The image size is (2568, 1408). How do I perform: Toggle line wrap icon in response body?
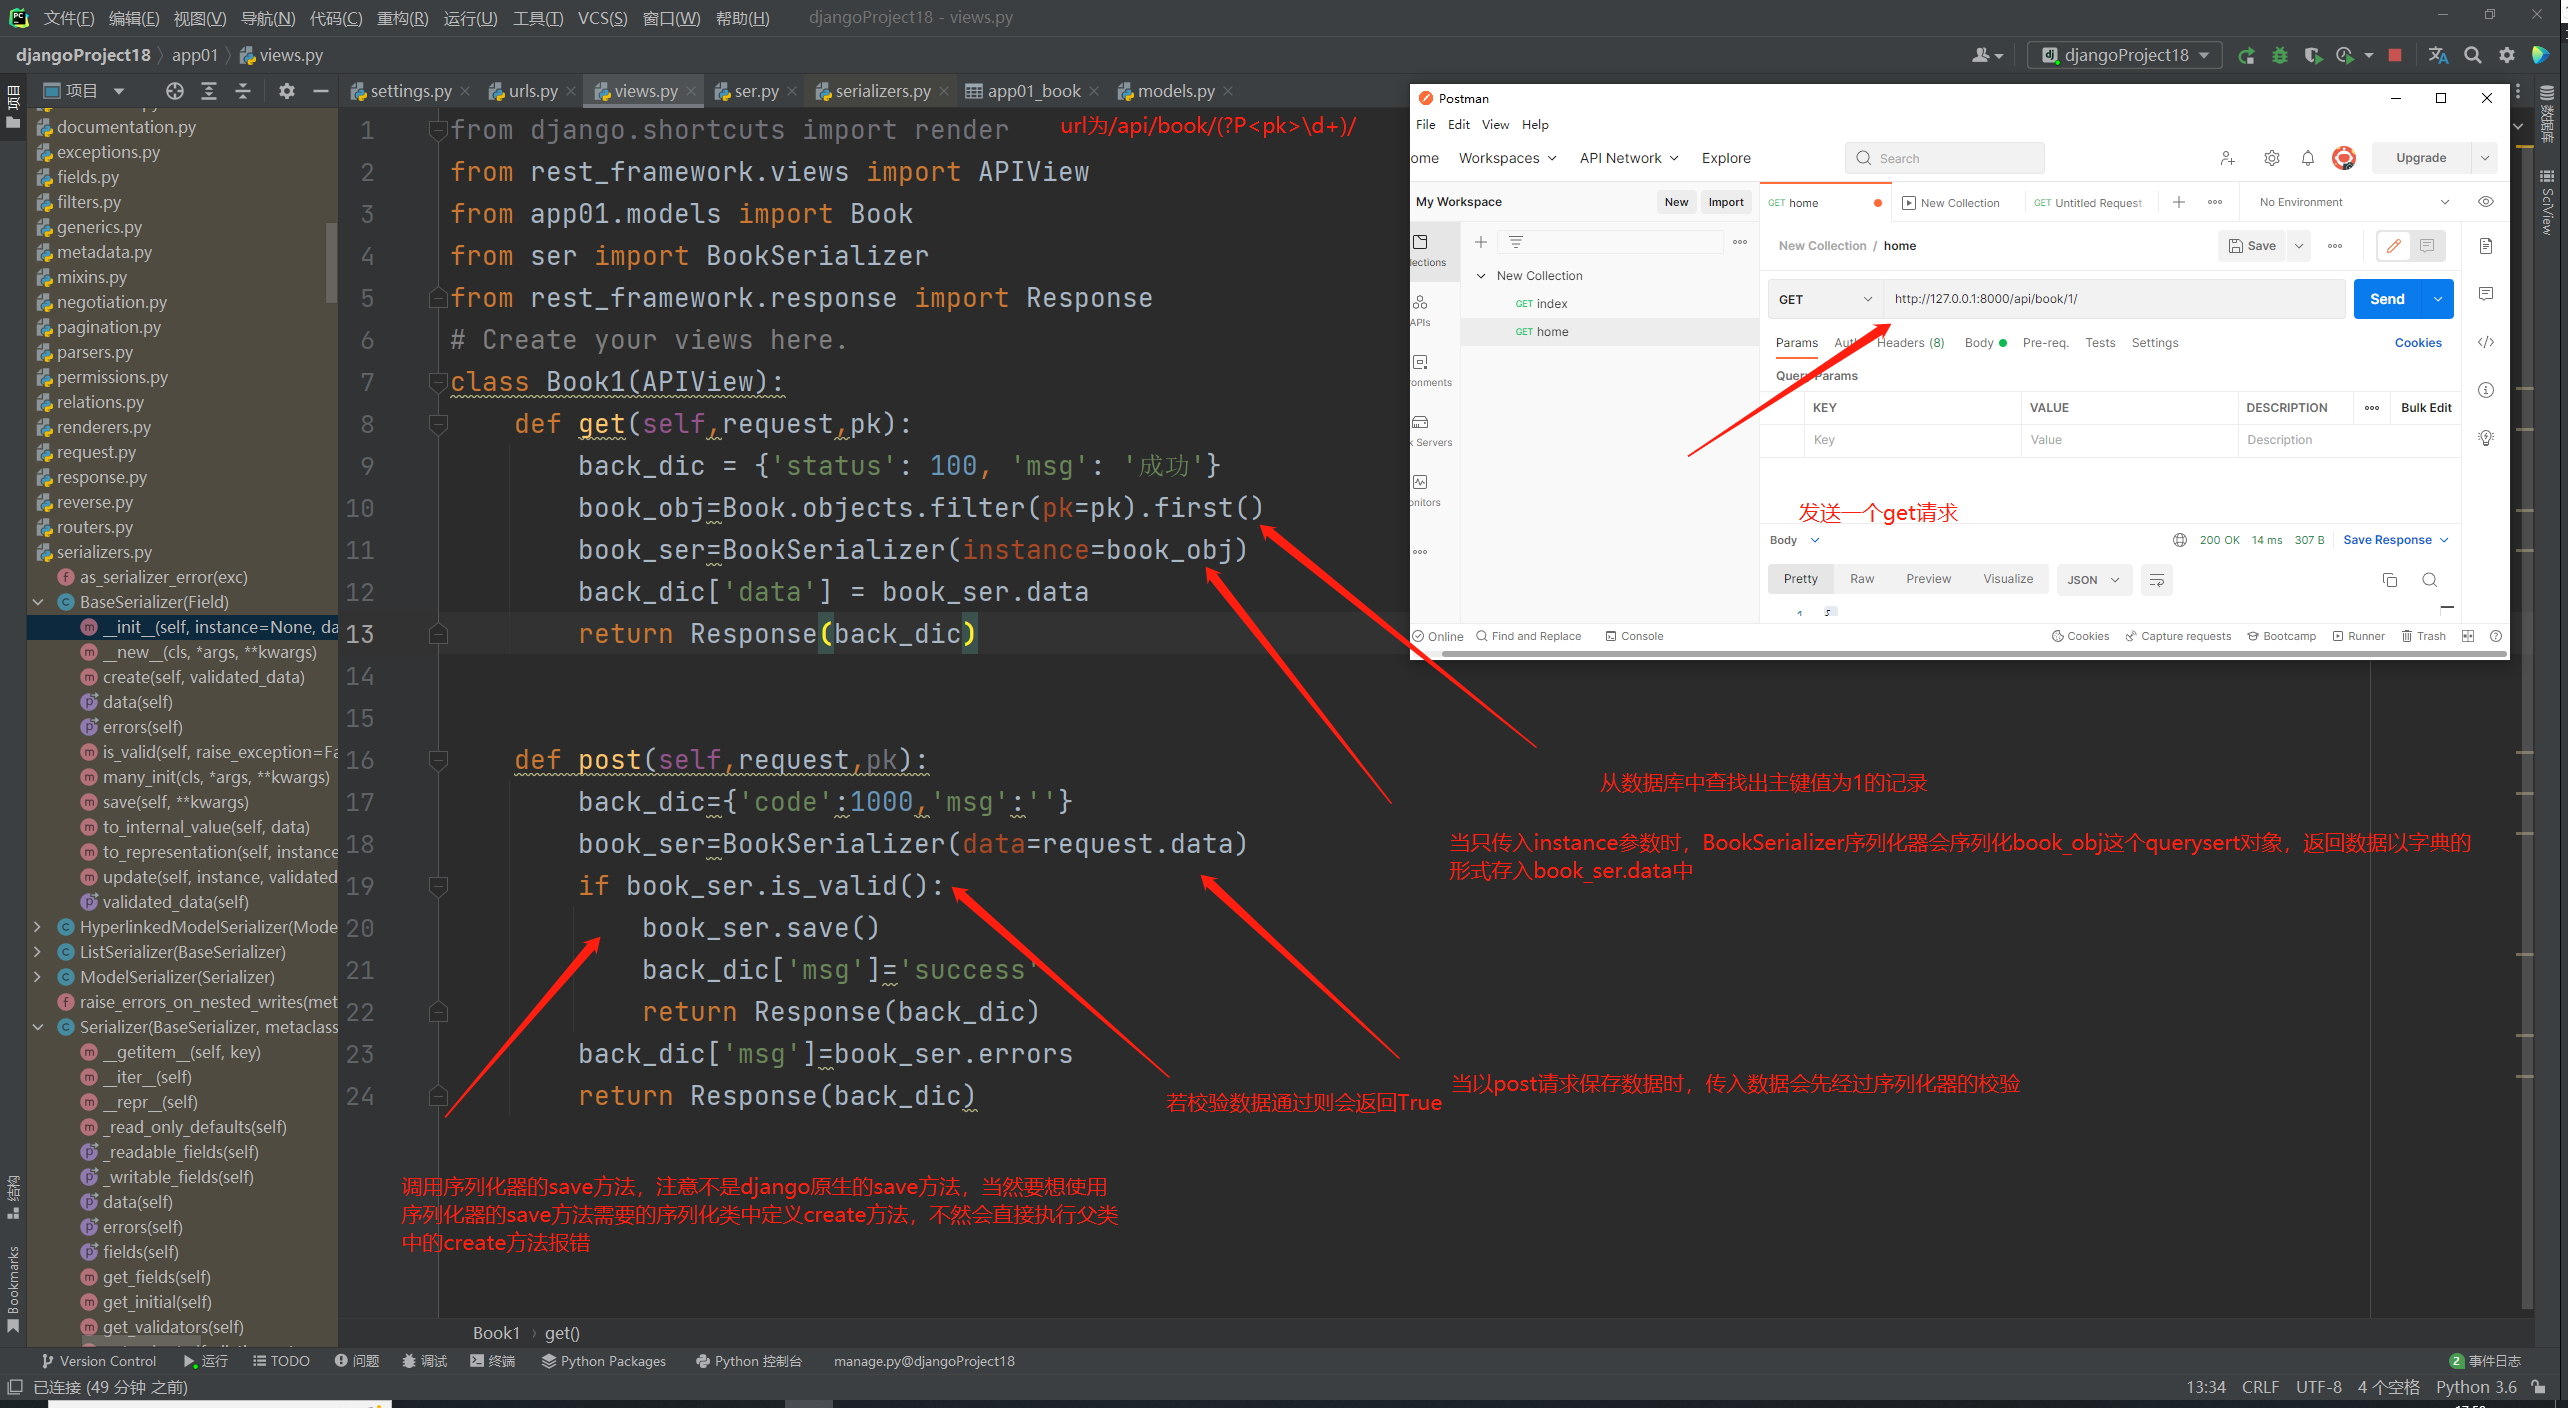click(x=2156, y=580)
